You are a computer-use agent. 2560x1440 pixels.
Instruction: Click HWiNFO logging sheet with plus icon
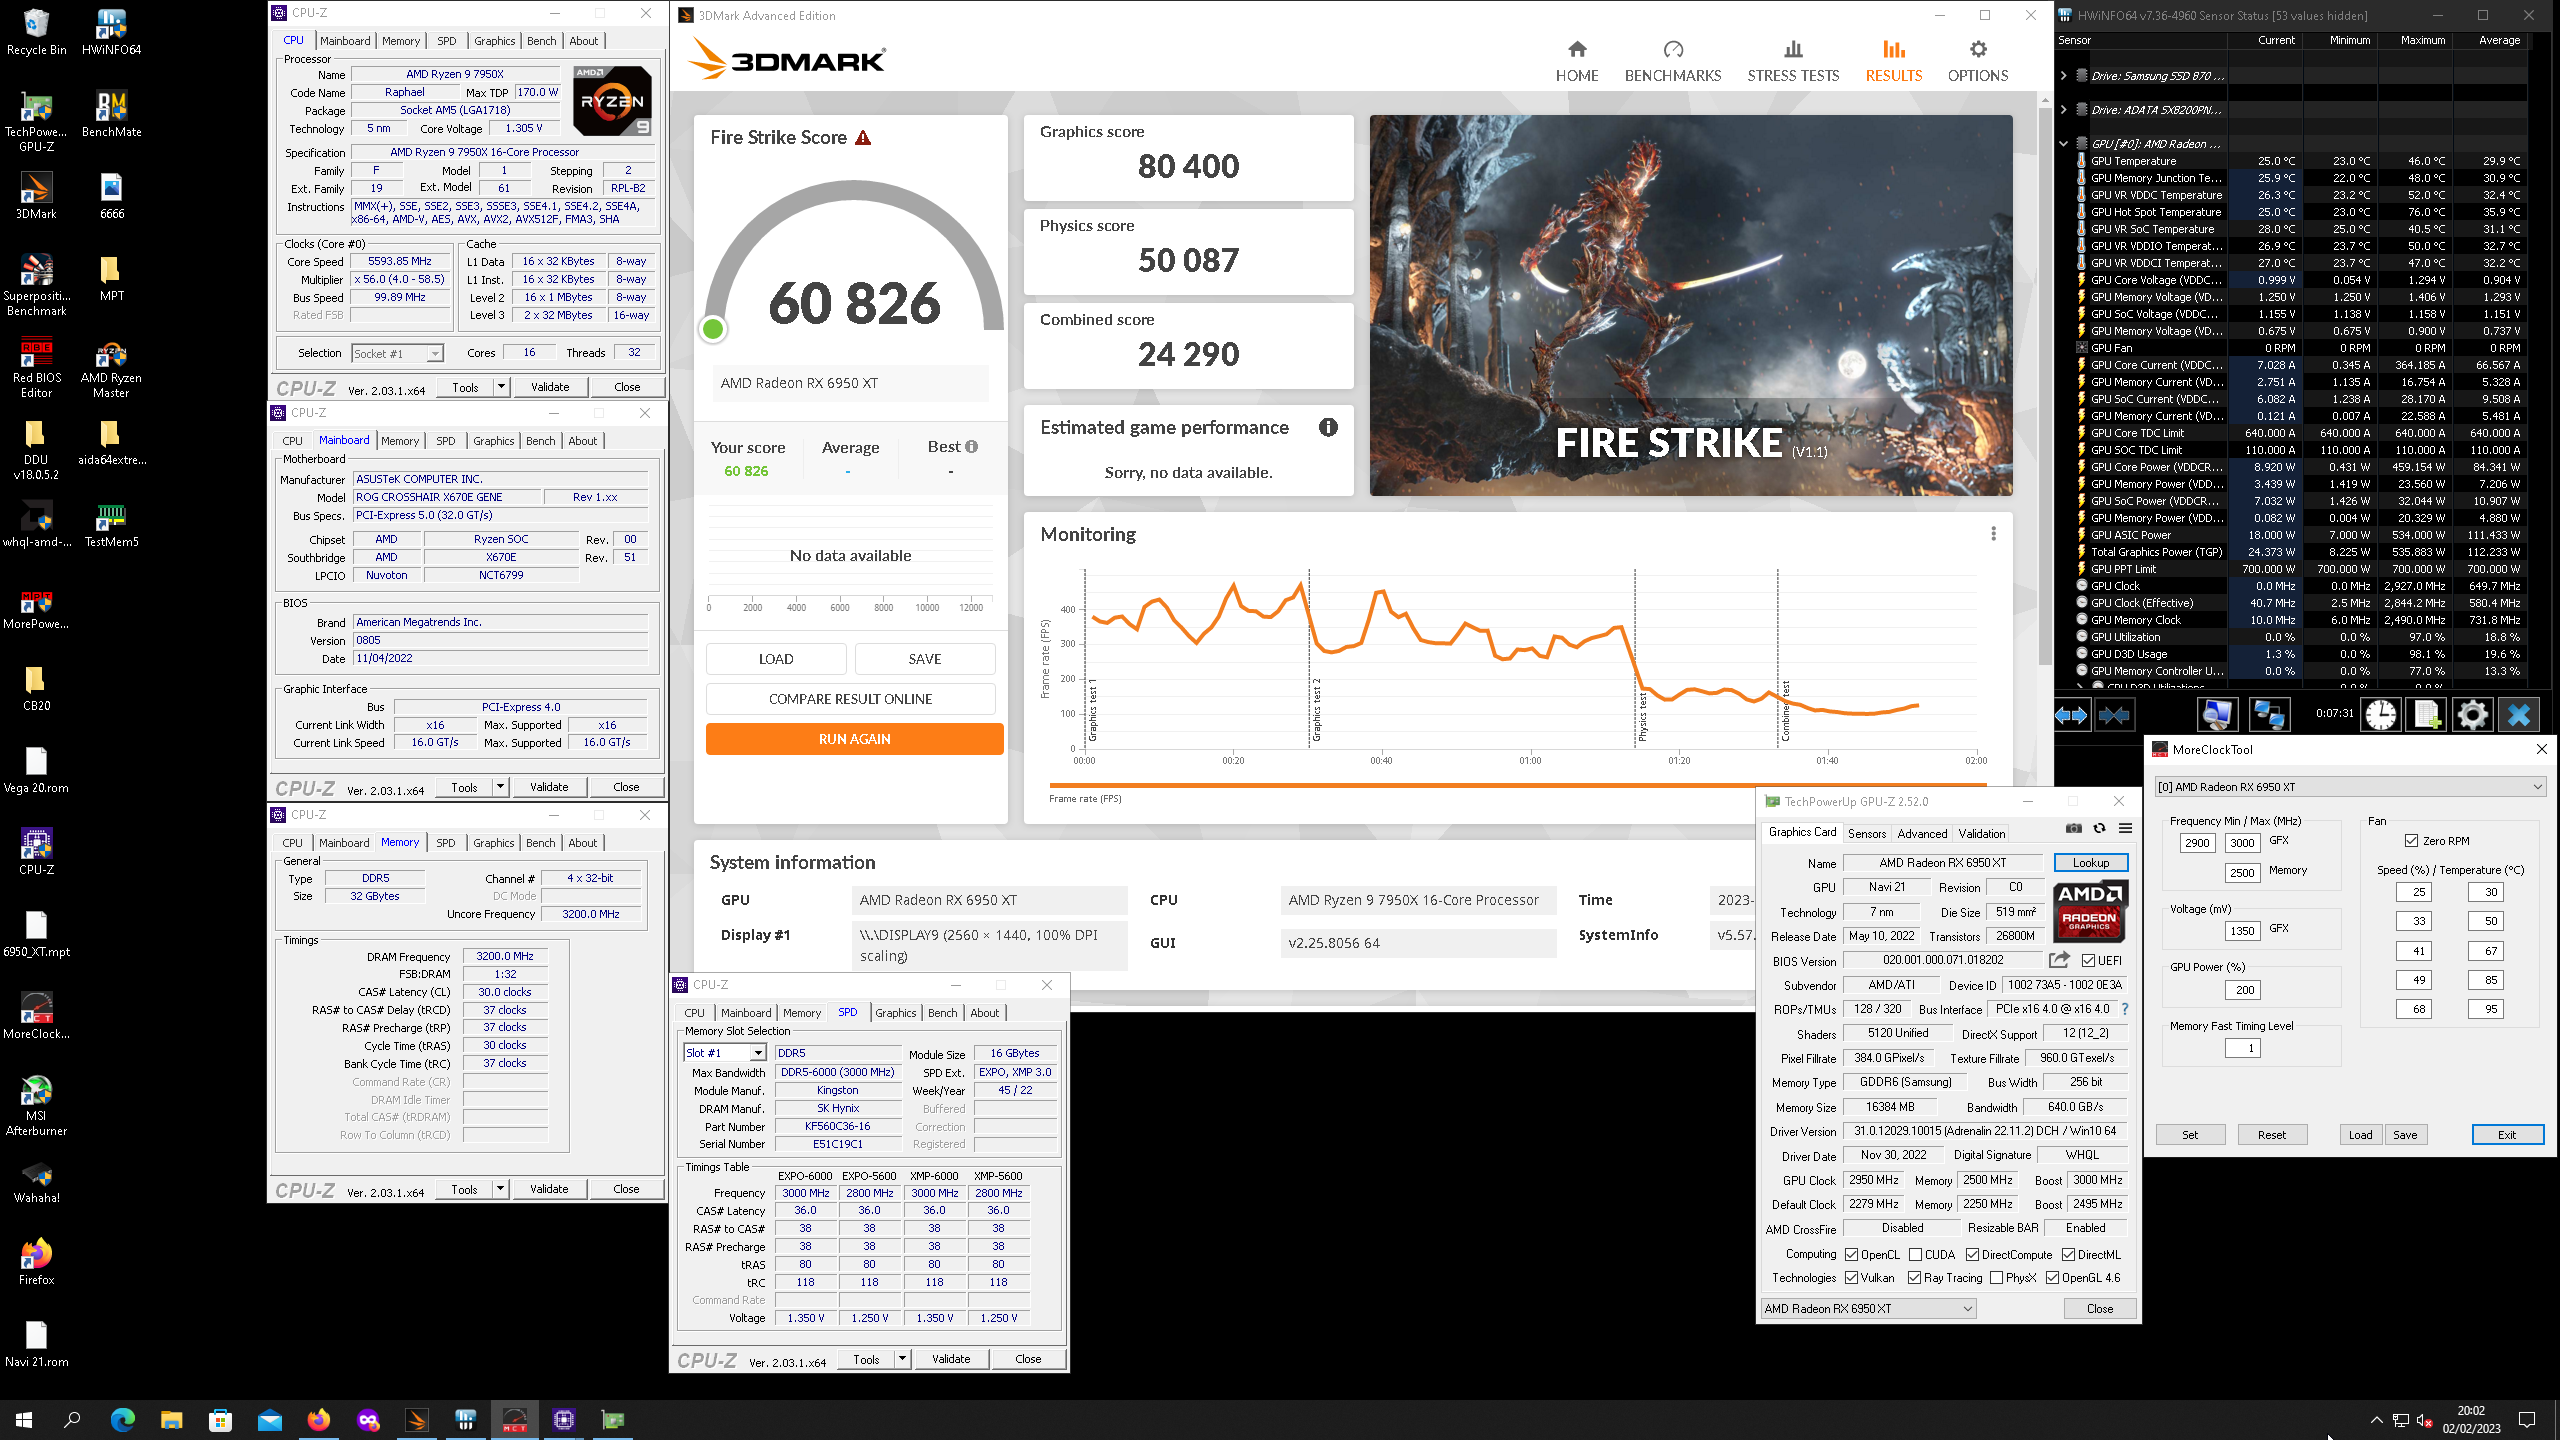(2426, 715)
